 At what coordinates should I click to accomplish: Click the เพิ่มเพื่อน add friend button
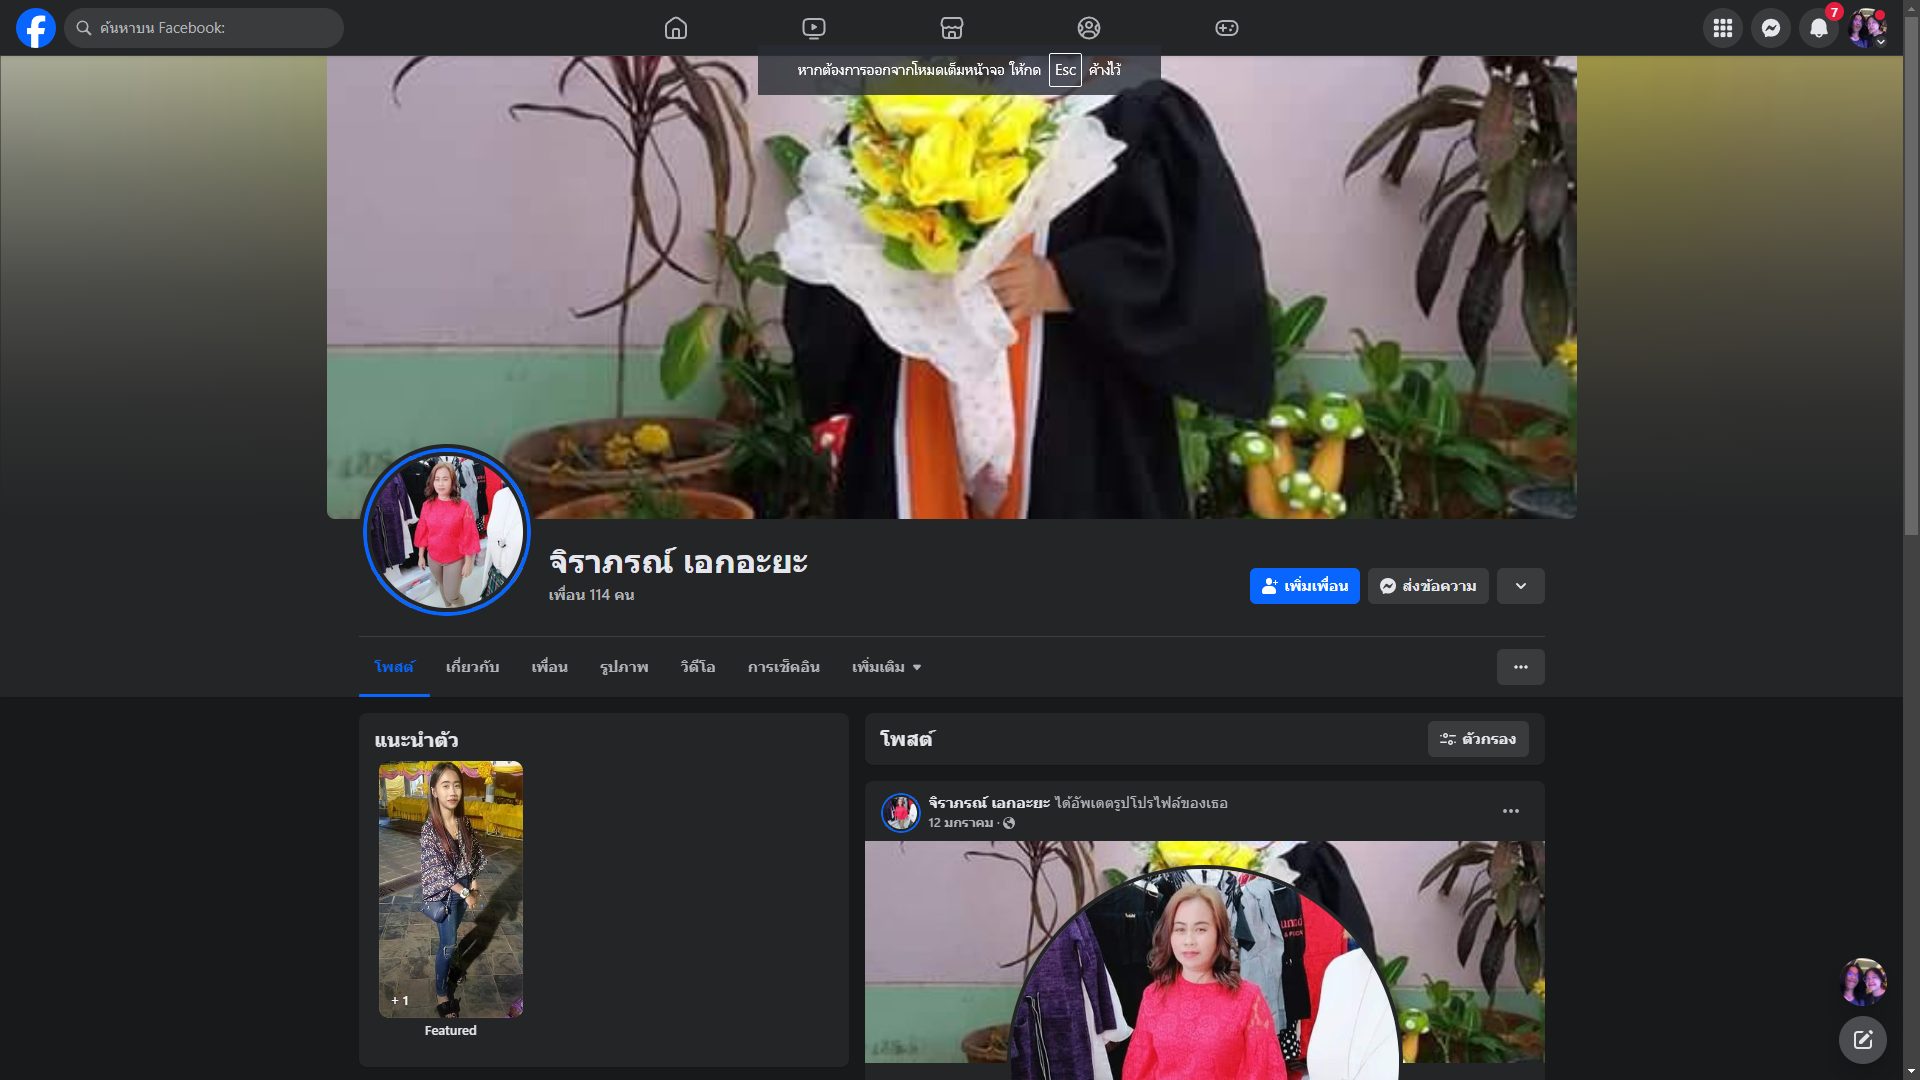click(x=1304, y=586)
